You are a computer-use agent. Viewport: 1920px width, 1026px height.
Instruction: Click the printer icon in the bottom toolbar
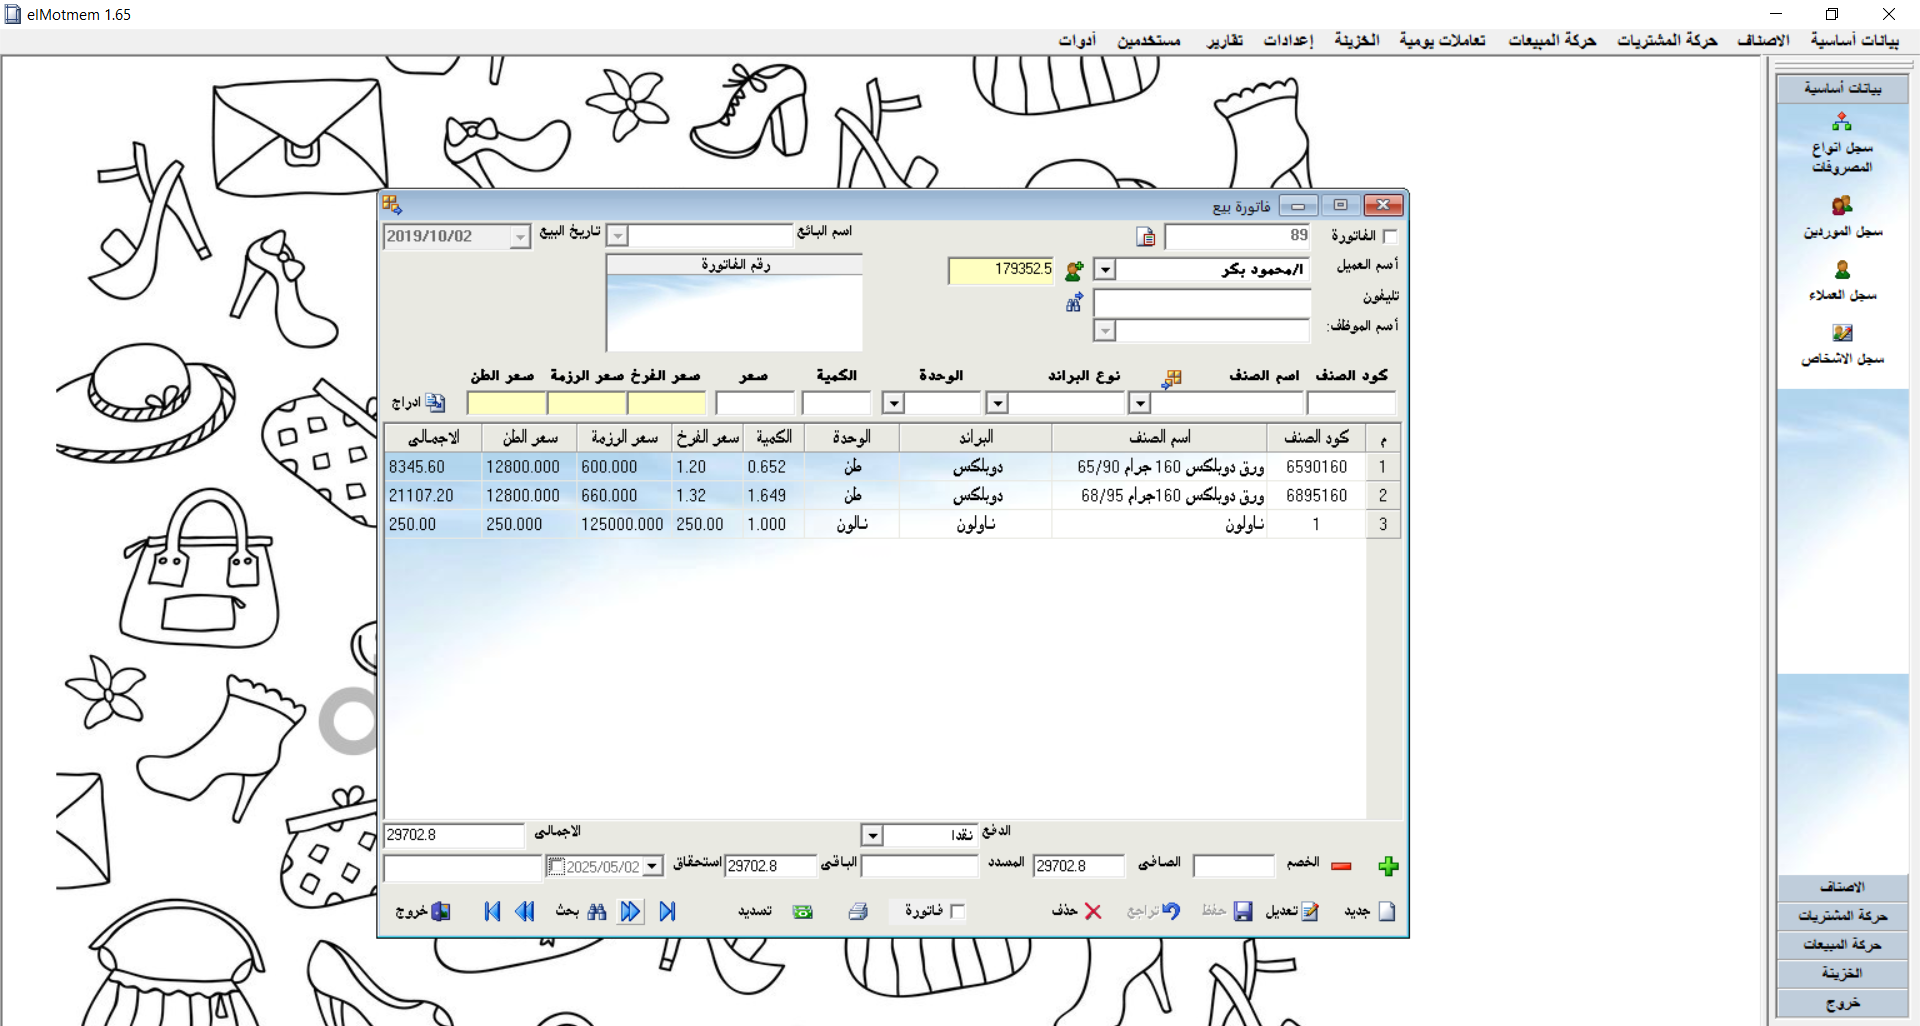pyautogui.click(x=858, y=911)
